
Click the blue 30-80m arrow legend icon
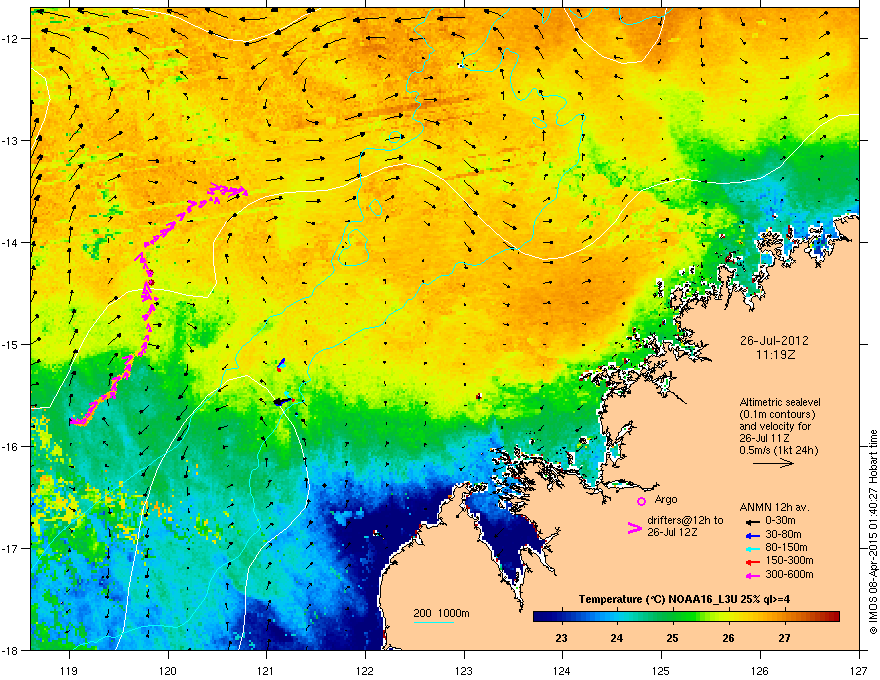[x=752, y=535]
